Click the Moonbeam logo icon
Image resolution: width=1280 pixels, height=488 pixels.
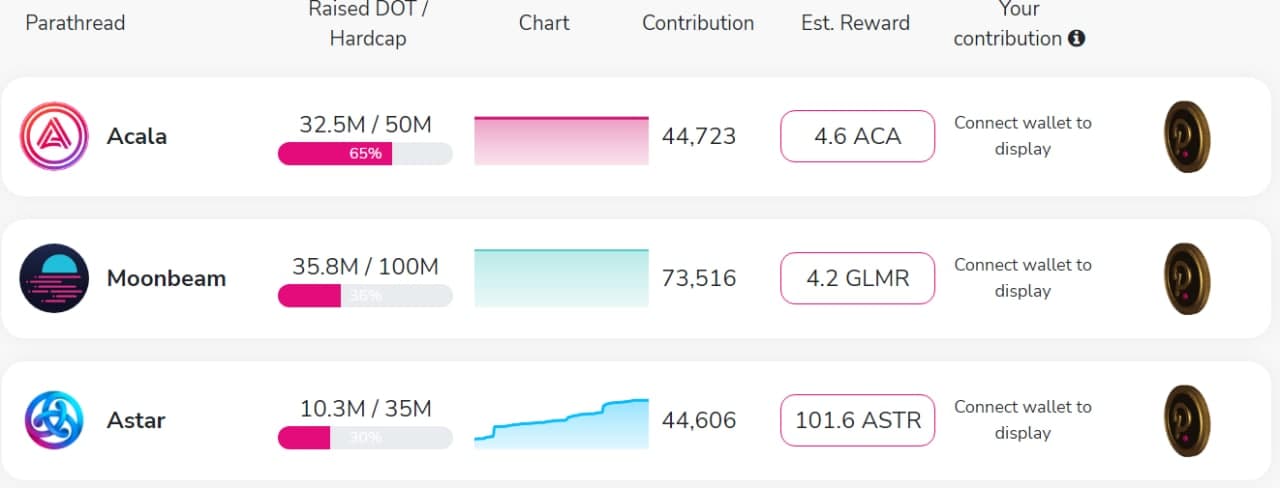click(x=55, y=278)
